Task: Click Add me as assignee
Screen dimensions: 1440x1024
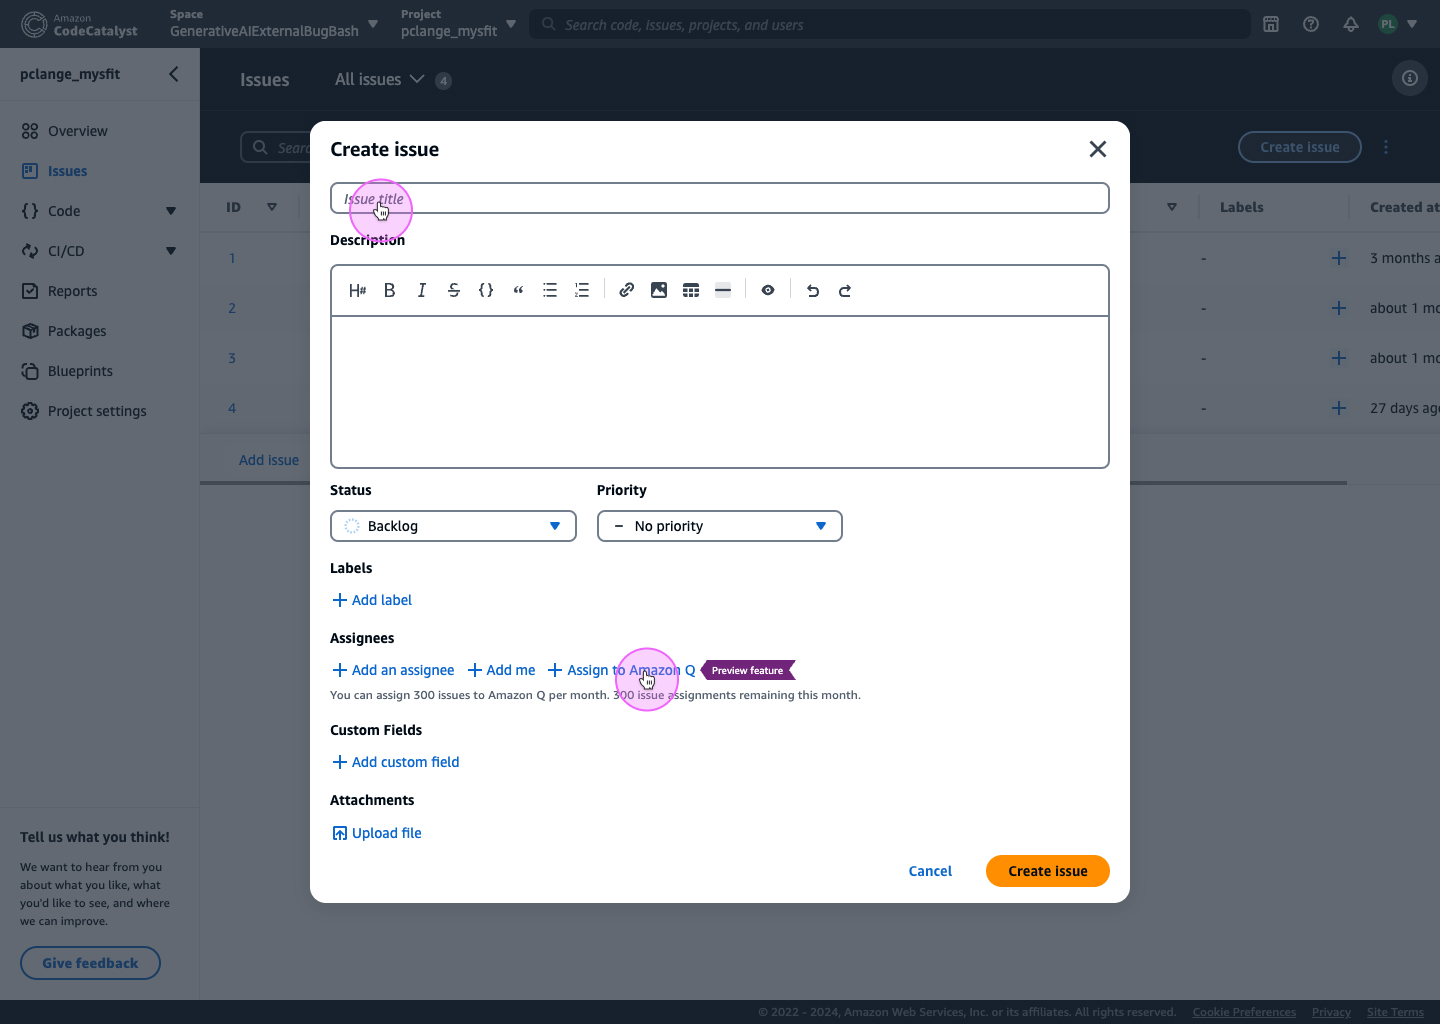Action: pos(501,670)
